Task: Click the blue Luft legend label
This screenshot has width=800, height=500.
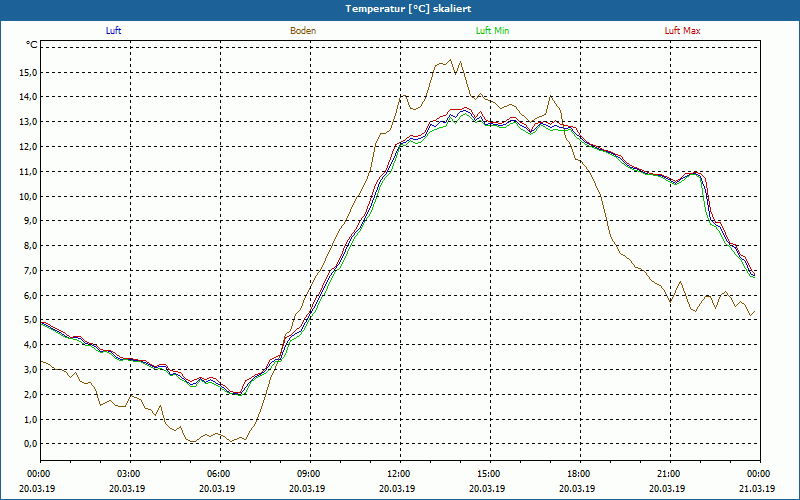Action: pyautogui.click(x=113, y=31)
